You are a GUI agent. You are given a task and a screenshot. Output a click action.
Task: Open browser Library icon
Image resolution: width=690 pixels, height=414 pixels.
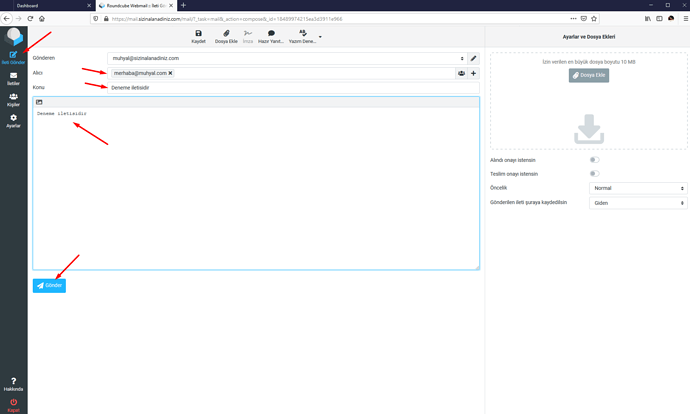648,18
